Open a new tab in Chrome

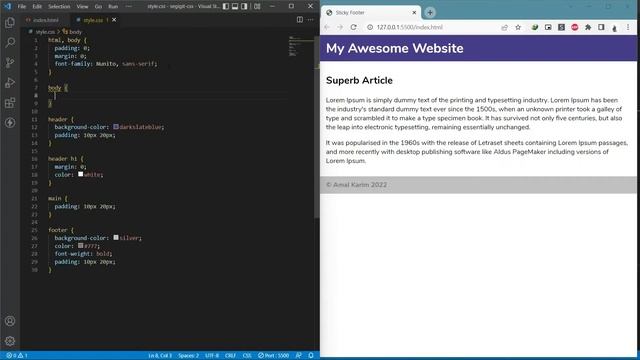click(430, 13)
